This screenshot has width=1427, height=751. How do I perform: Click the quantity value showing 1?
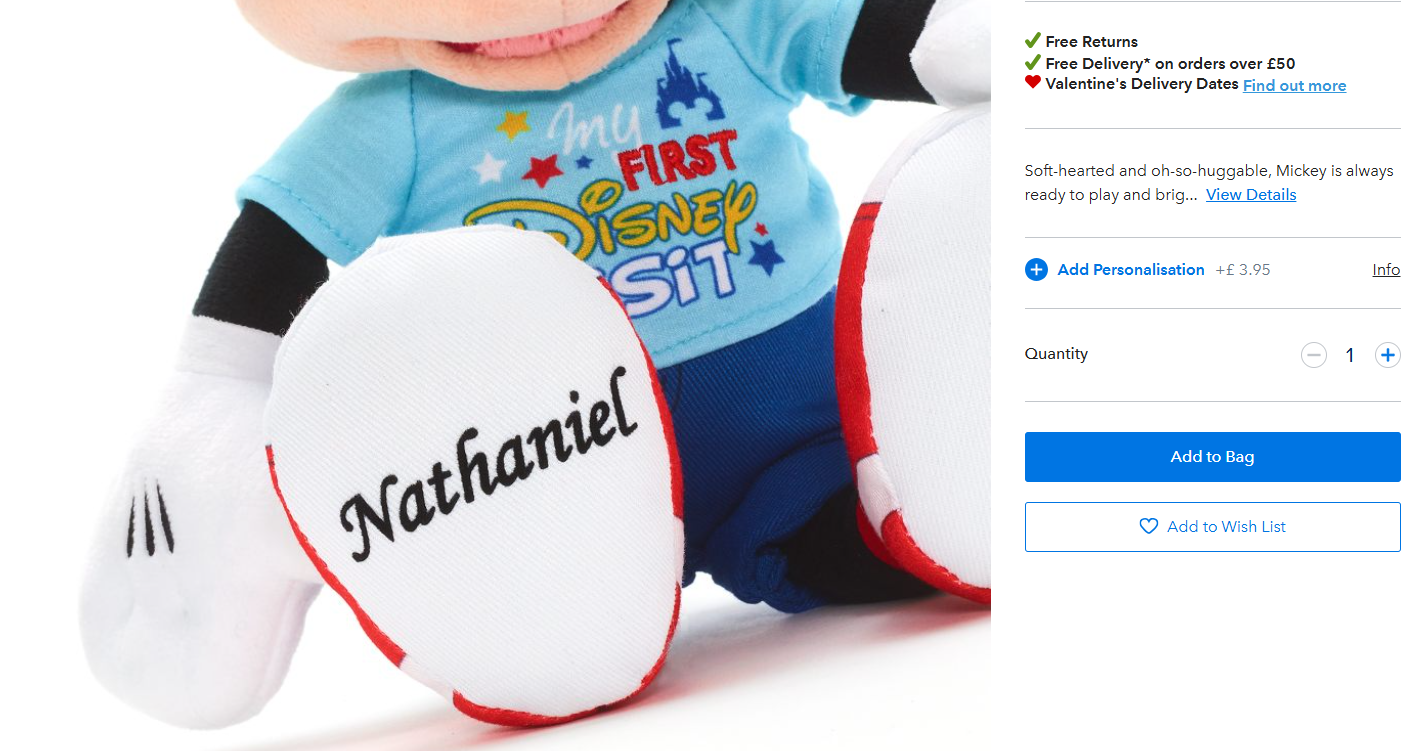(1350, 355)
